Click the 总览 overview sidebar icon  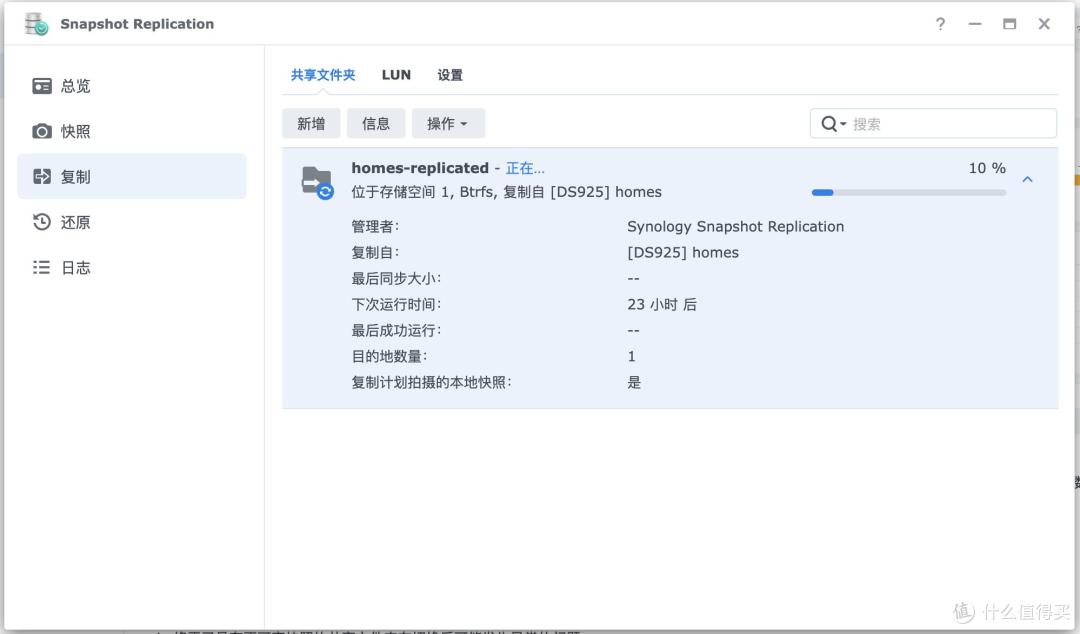(x=42, y=86)
